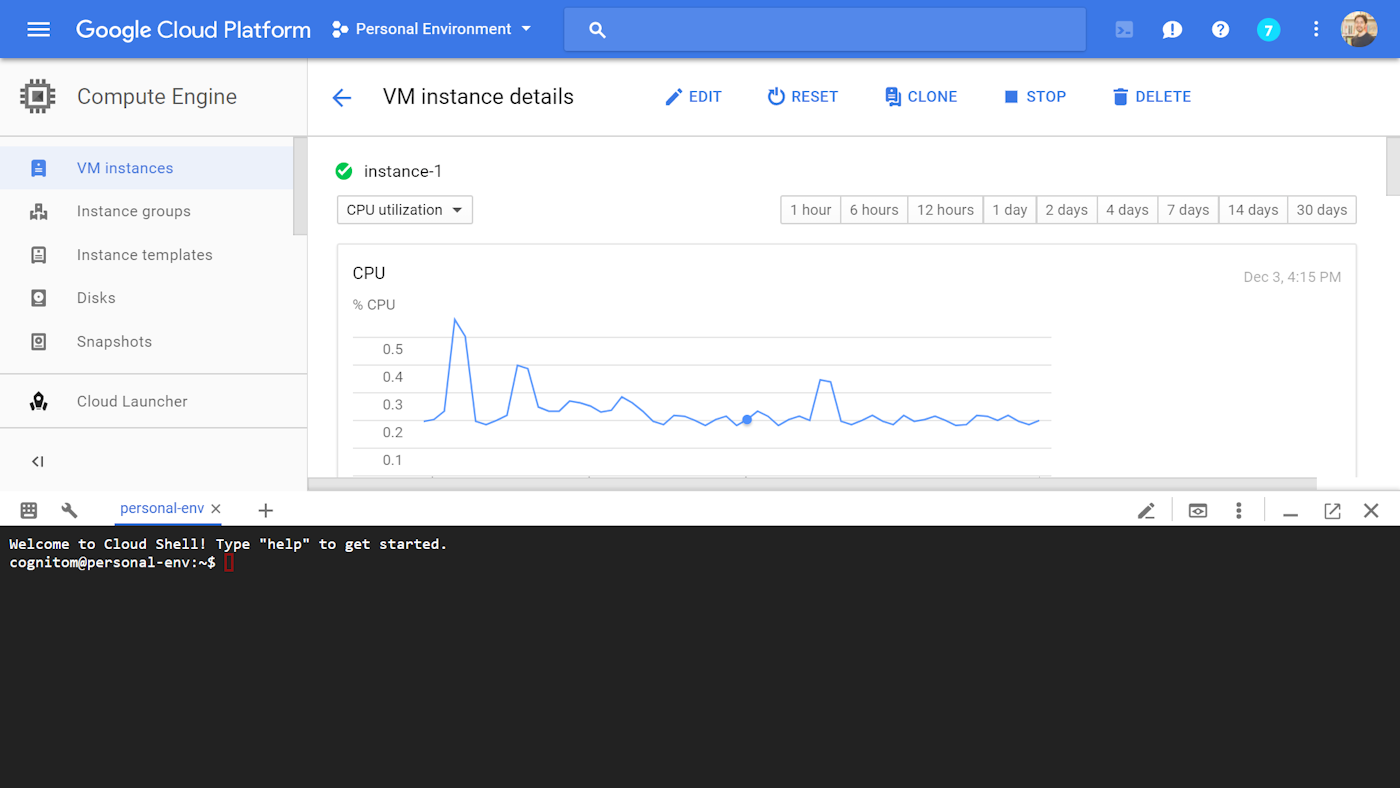The height and width of the screenshot is (788, 1400).
Task: Open Instance templates in sidebar
Action: (x=146, y=255)
